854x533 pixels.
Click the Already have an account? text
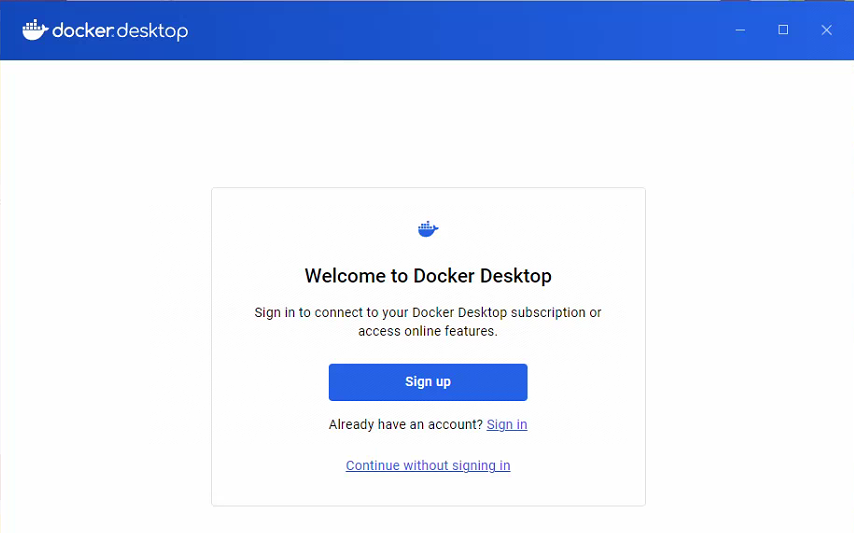click(405, 424)
